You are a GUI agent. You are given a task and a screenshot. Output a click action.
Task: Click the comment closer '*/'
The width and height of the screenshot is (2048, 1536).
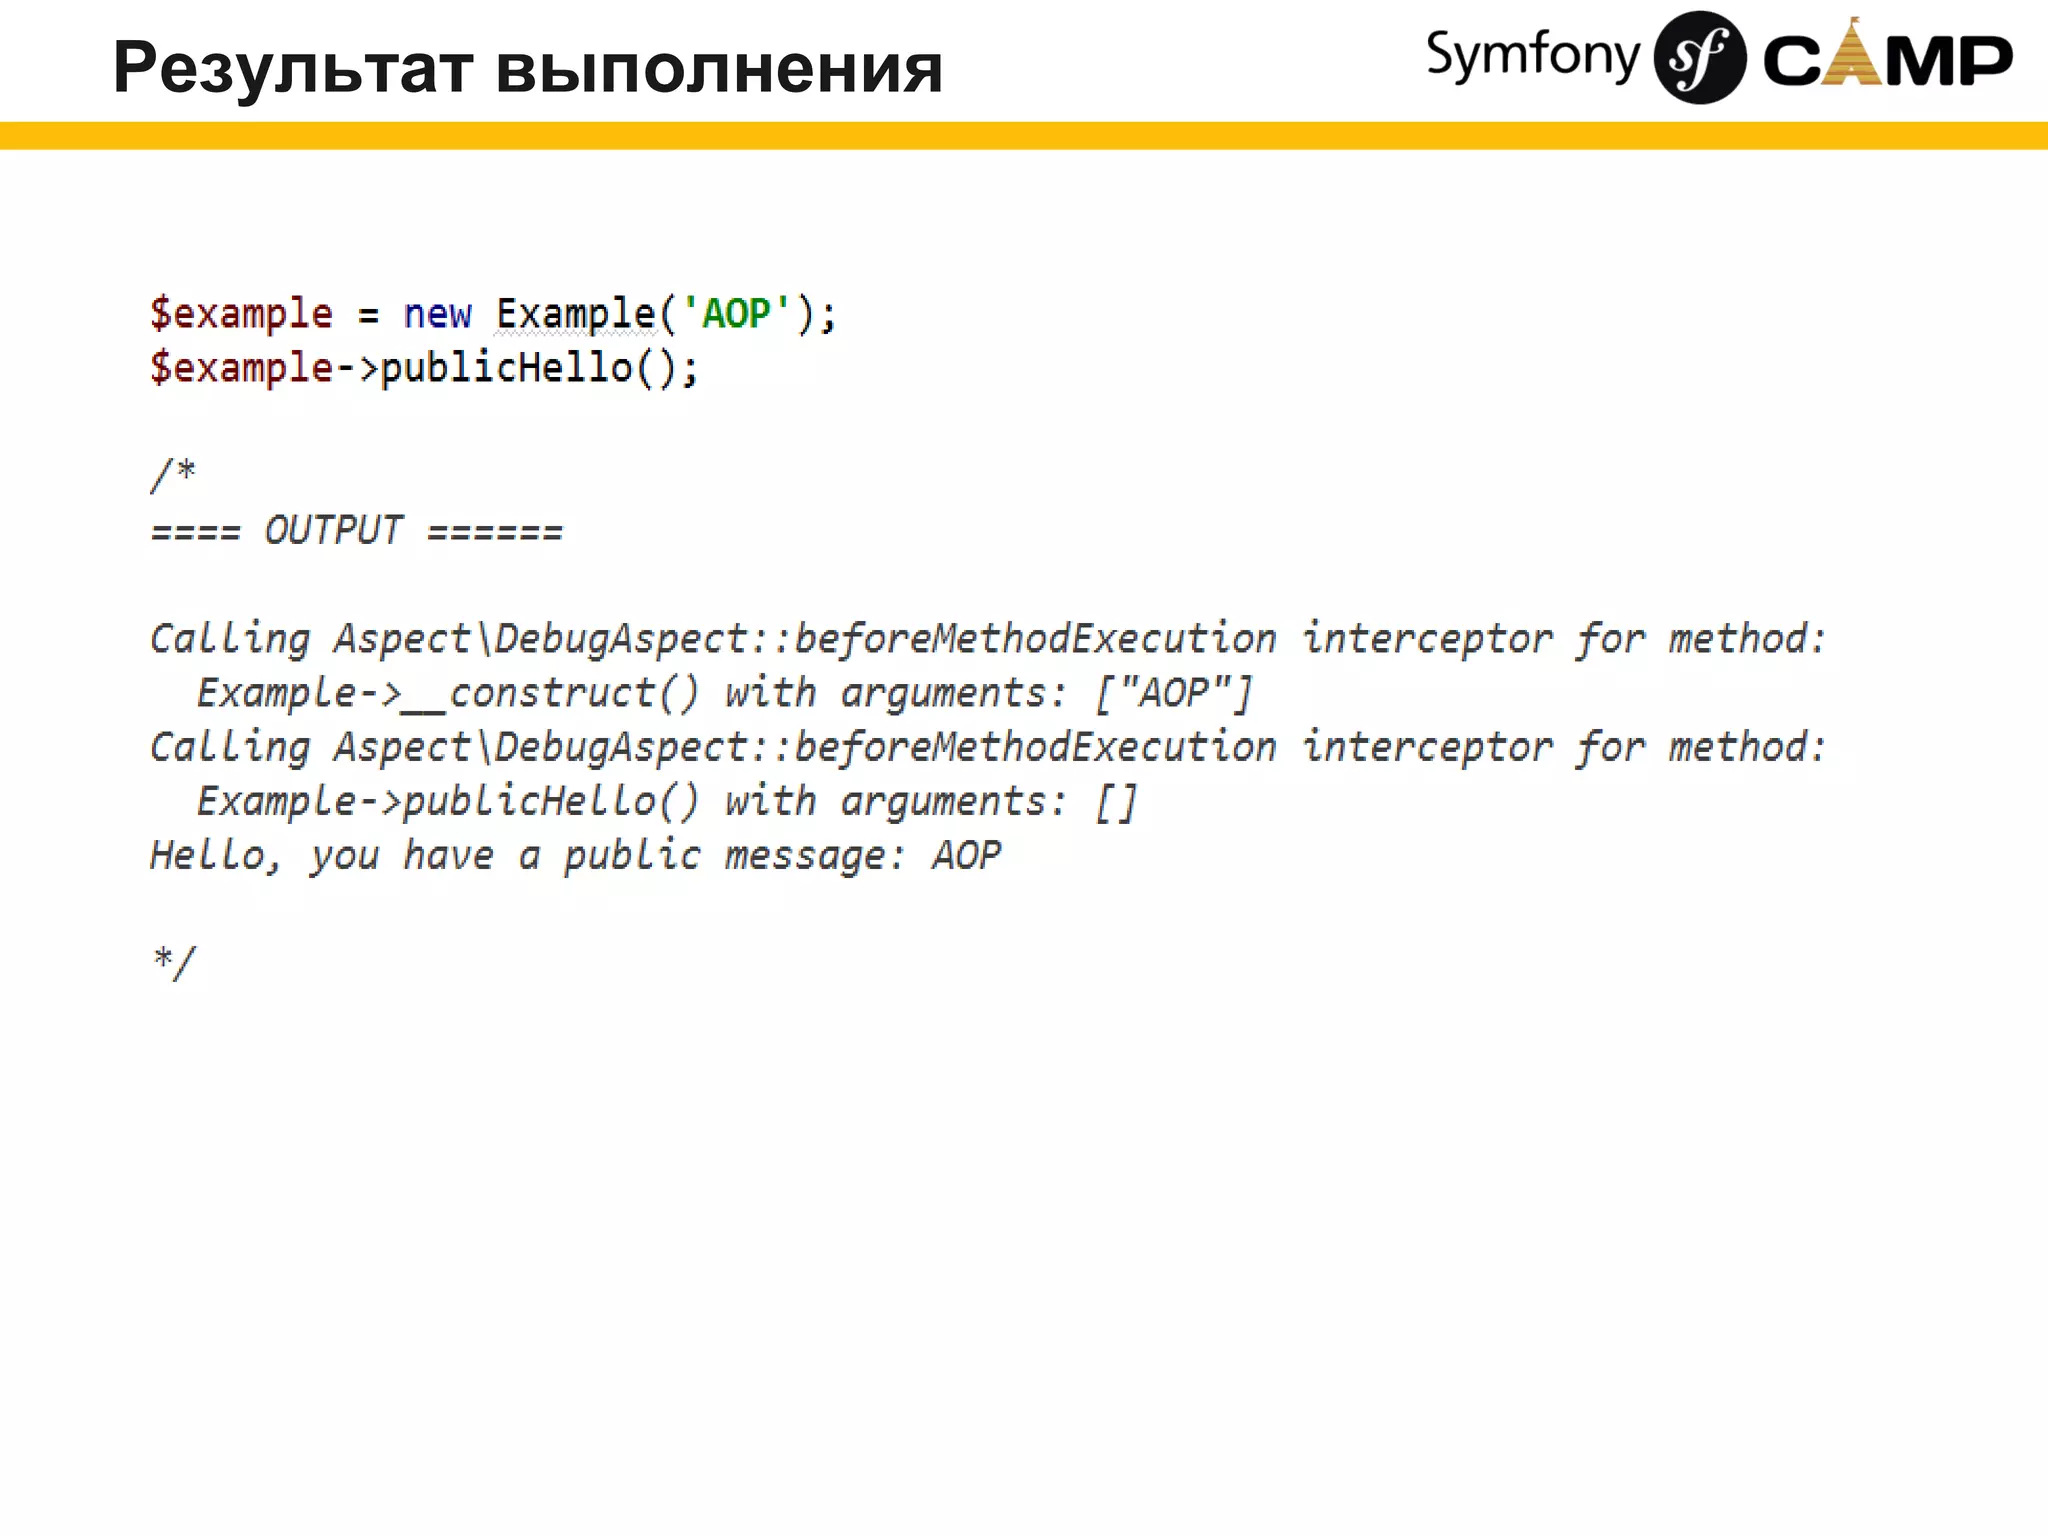174,962
